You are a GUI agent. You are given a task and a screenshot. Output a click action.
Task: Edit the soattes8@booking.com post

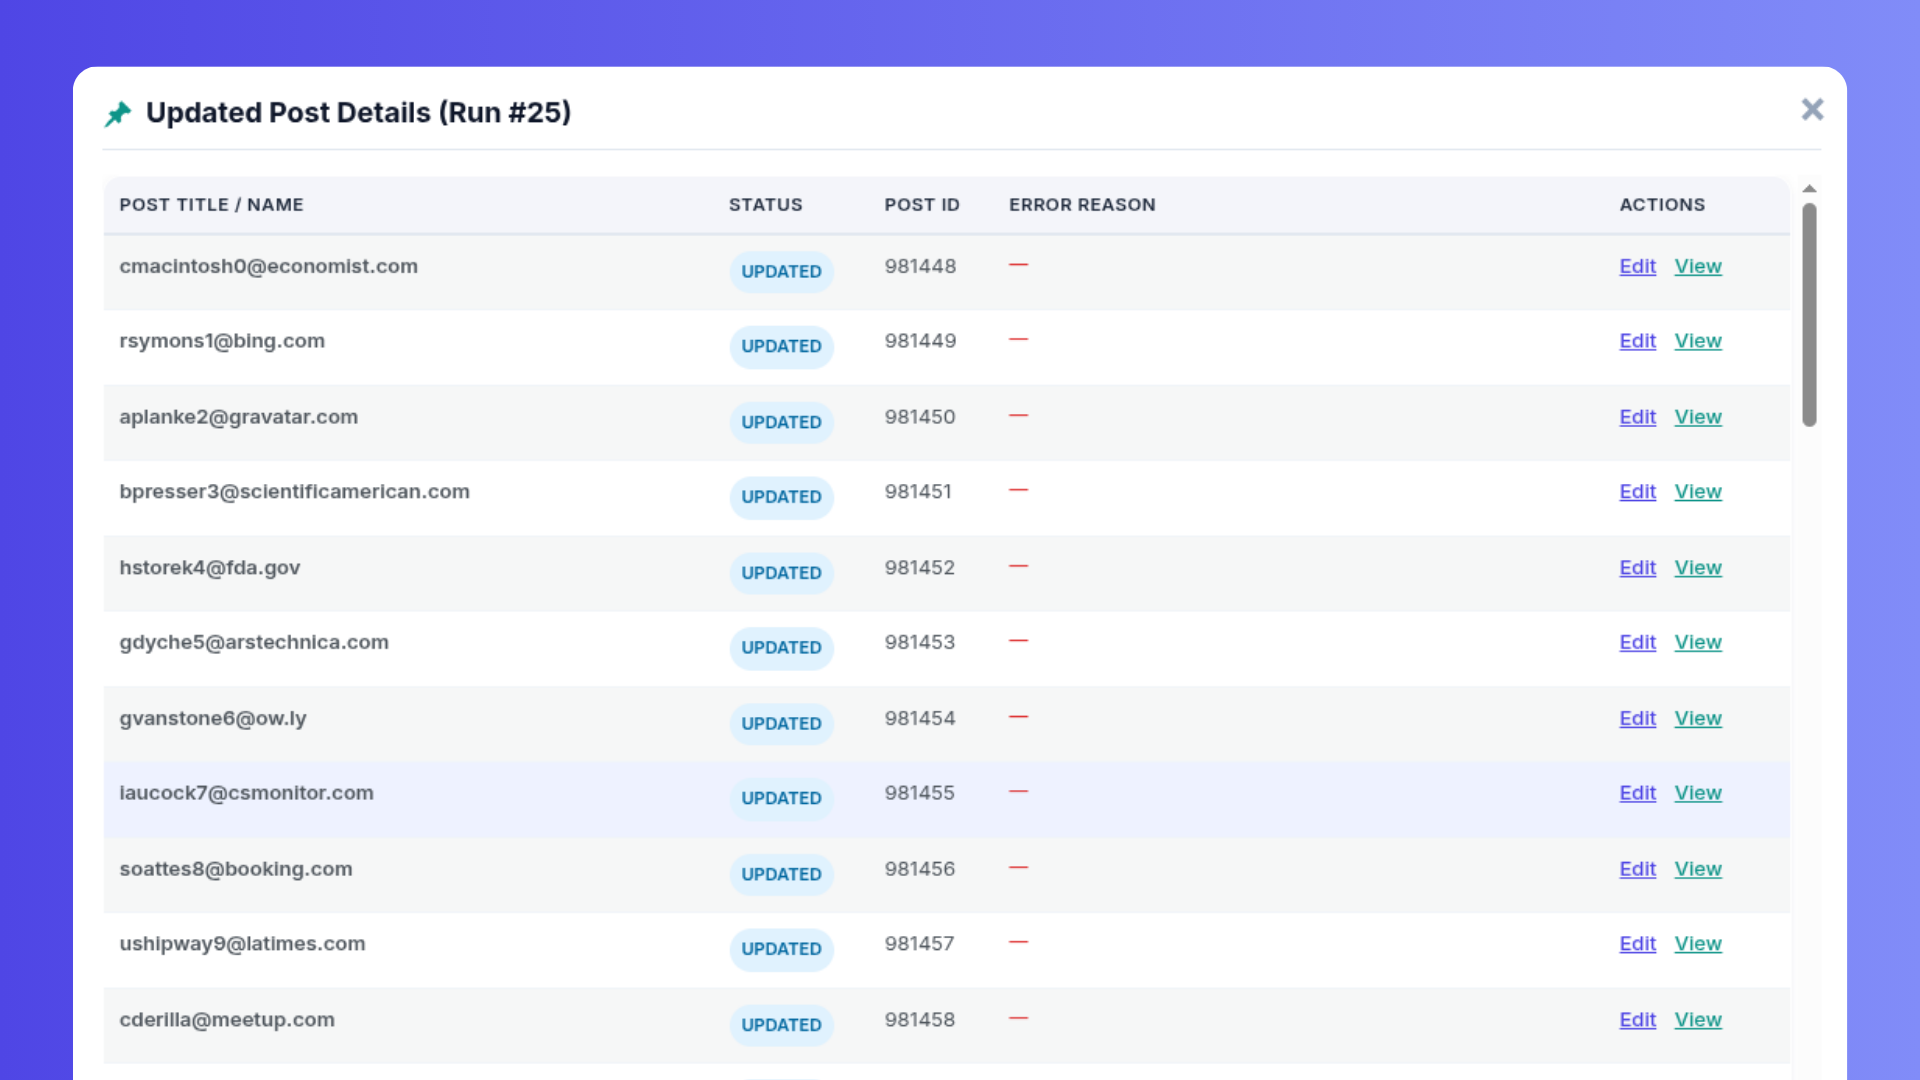point(1637,869)
